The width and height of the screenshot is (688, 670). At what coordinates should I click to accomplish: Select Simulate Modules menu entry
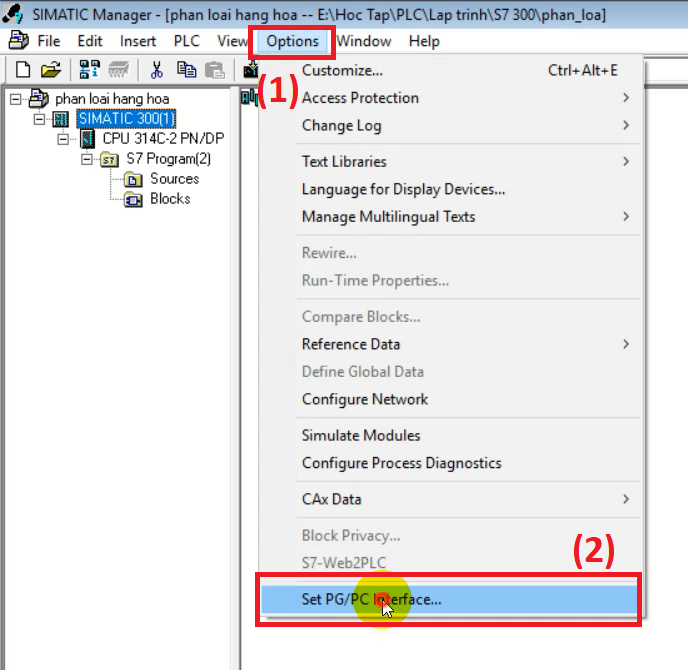451,435
